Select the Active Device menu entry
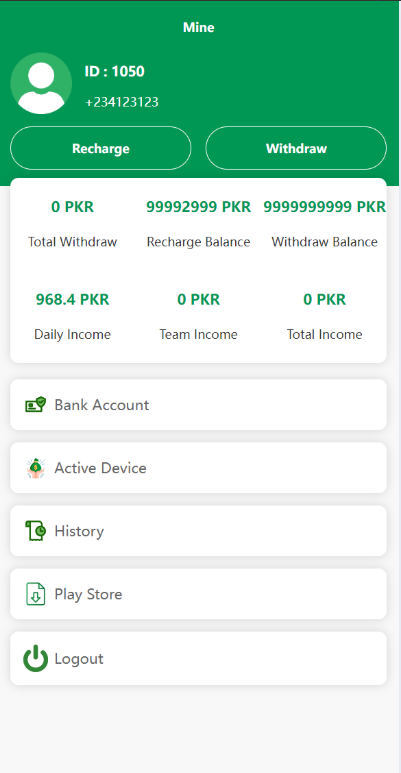 (x=198, y=468)
